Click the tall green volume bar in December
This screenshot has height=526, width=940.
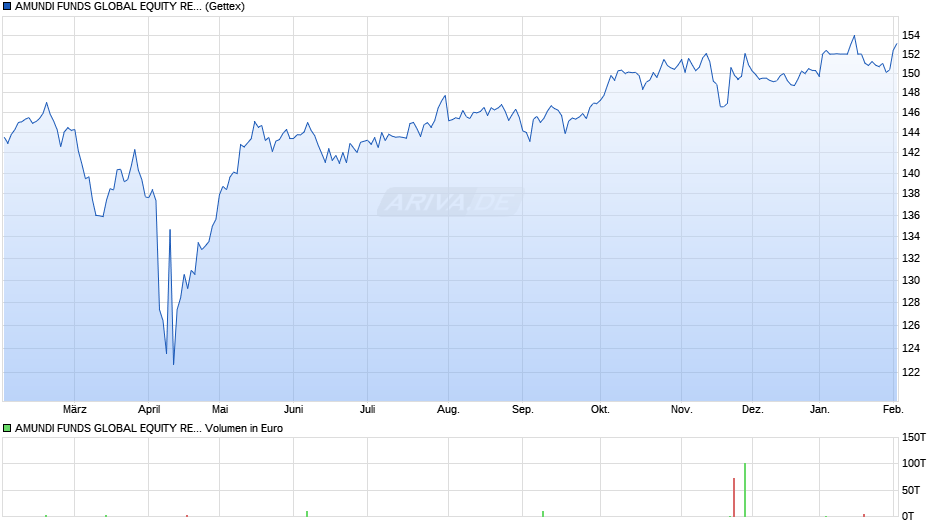(x=745, y=489)
